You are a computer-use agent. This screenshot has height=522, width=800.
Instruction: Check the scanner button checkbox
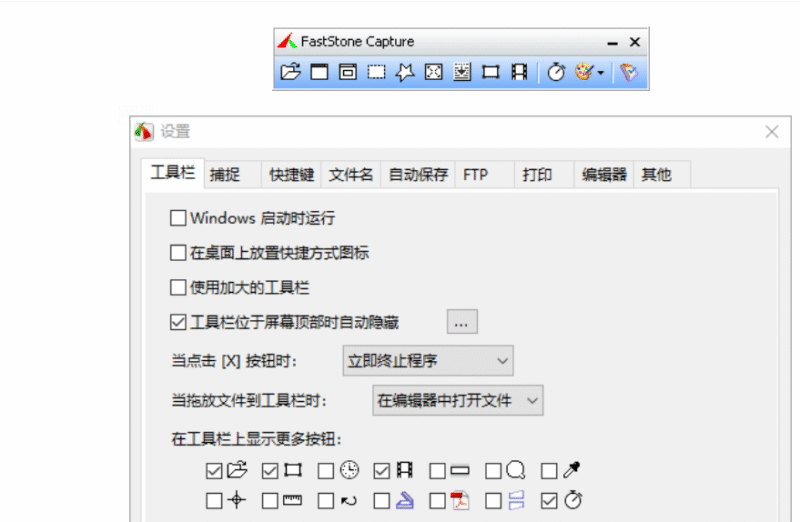coord(382,501)
